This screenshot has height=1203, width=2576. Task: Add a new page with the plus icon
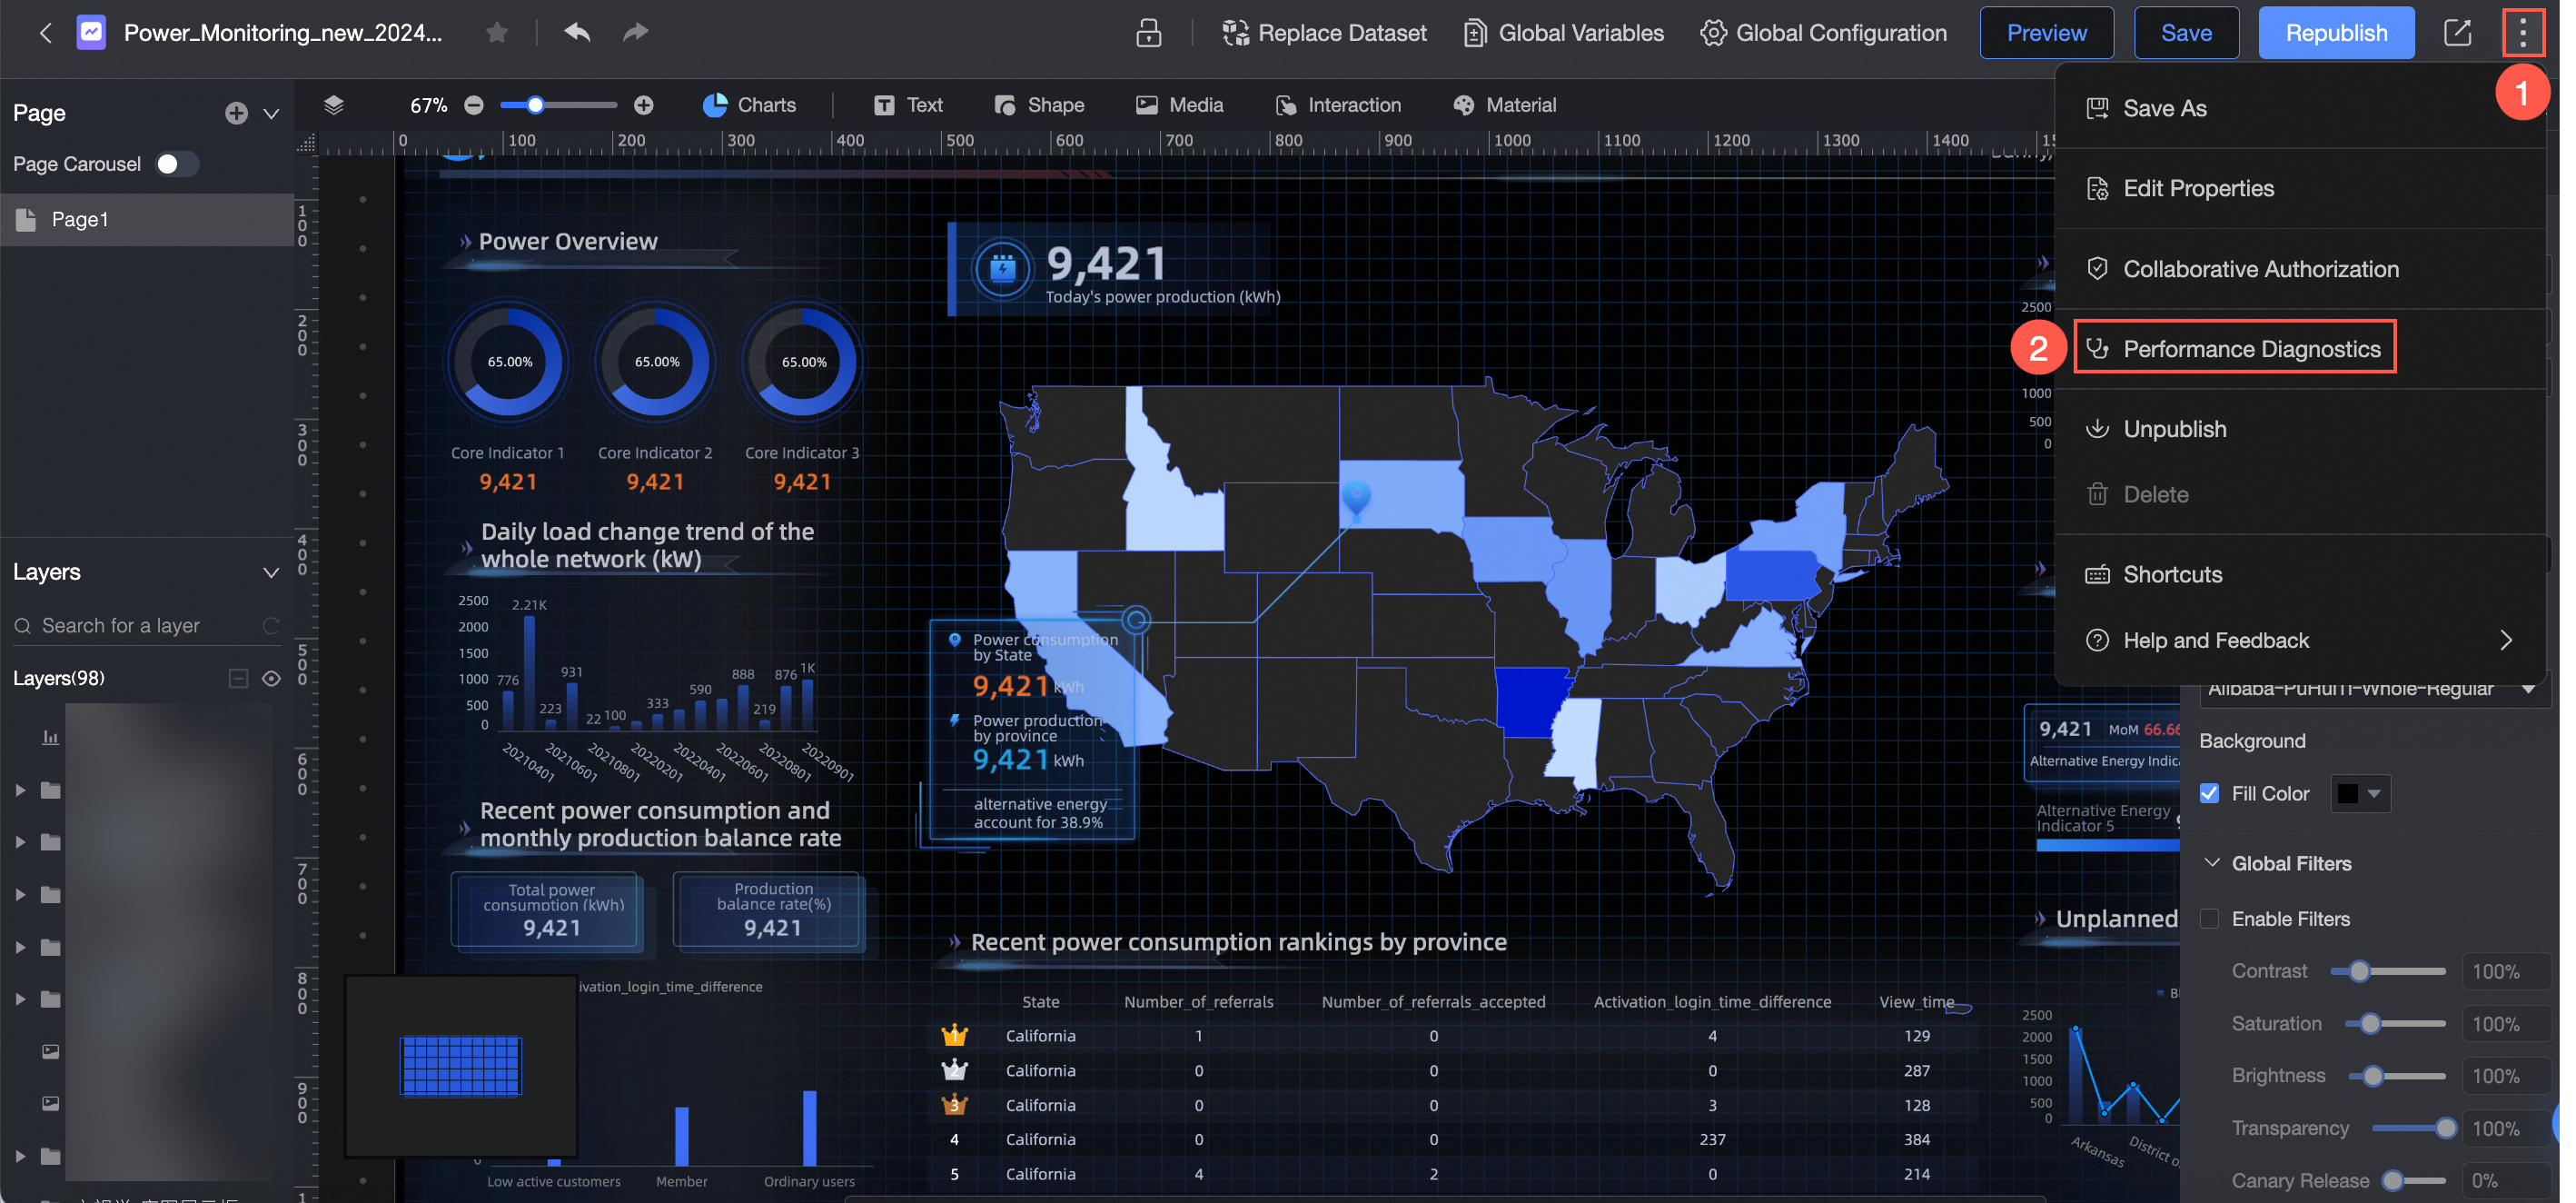[x=236, y=113]
